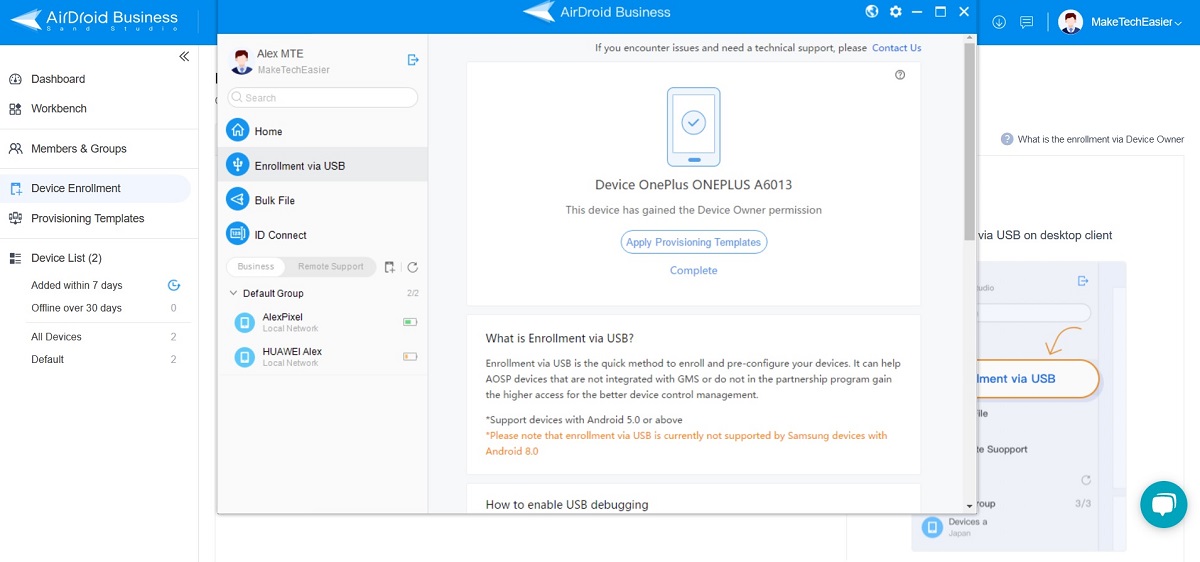The height and width of the screenshot is (562, 1200).
Task: Refresh the device list
Action: (x=412, y=267)
